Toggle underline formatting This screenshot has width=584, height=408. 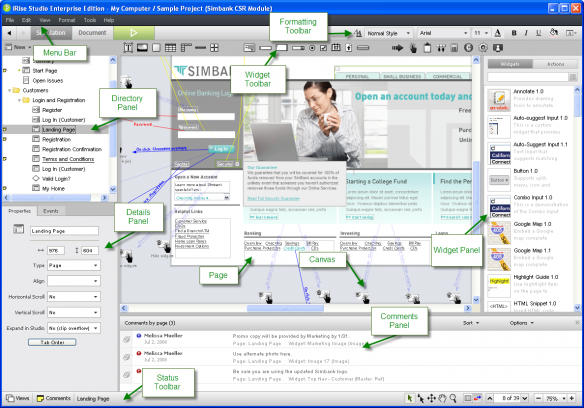(x=538, y=33)
